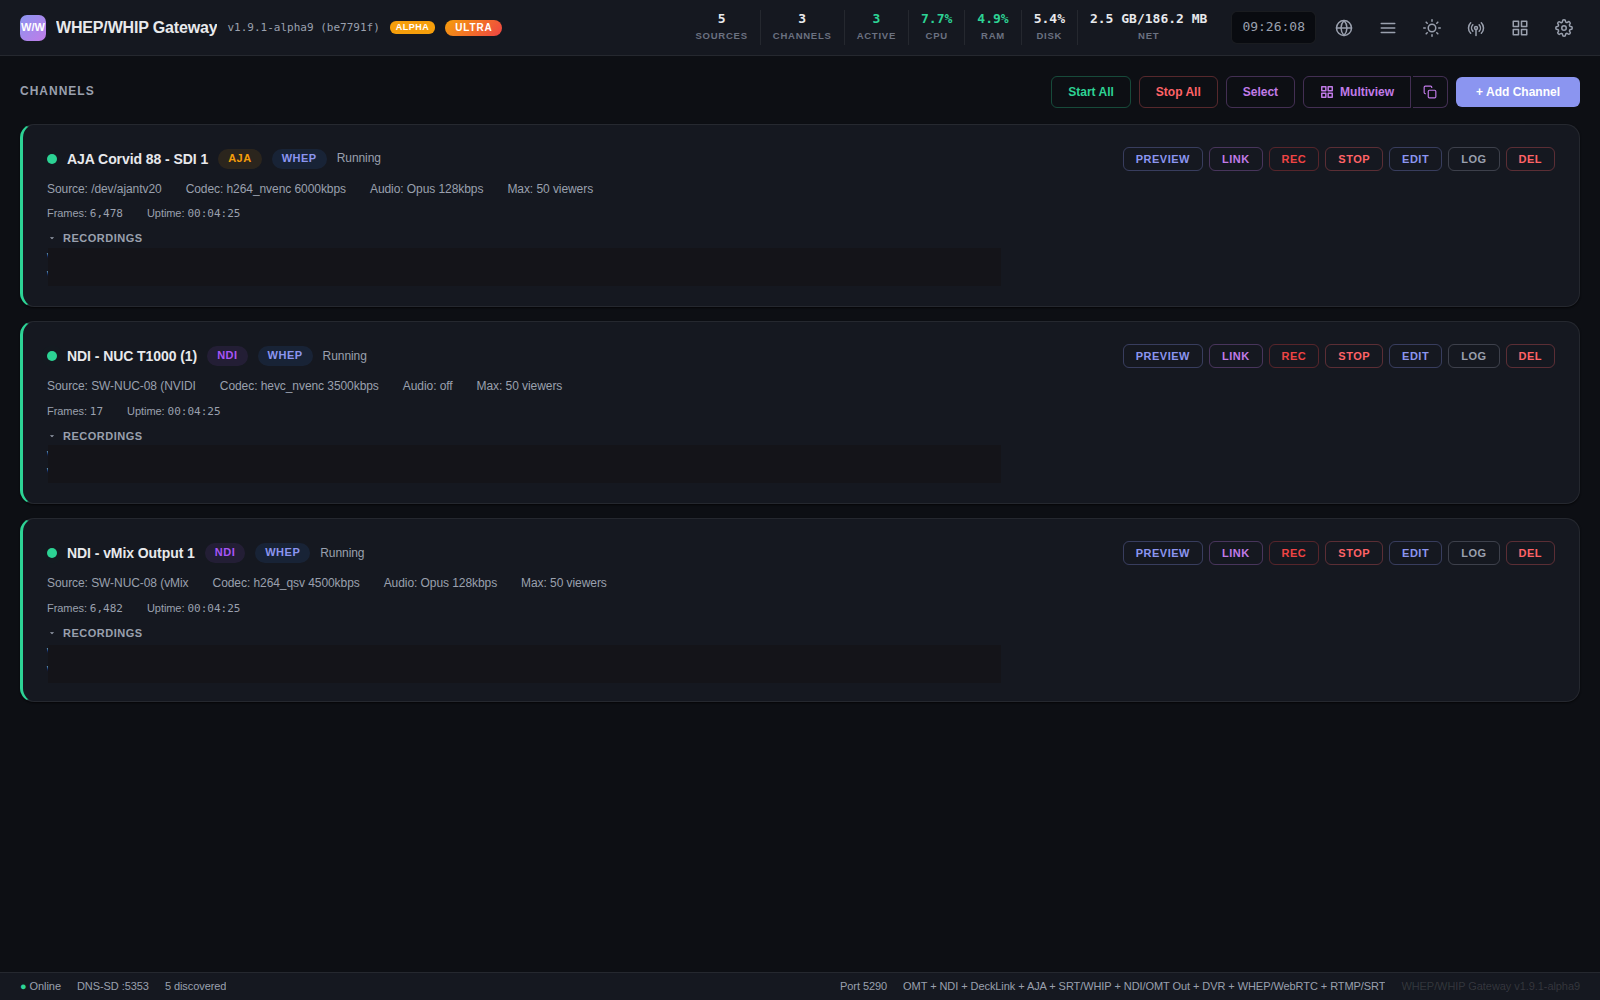Image resolution: width=1600 pixels, height=1000 pixels.
Task: Expand RECORDINGS under AJA Corvid 88
Action: coord(96,238)
